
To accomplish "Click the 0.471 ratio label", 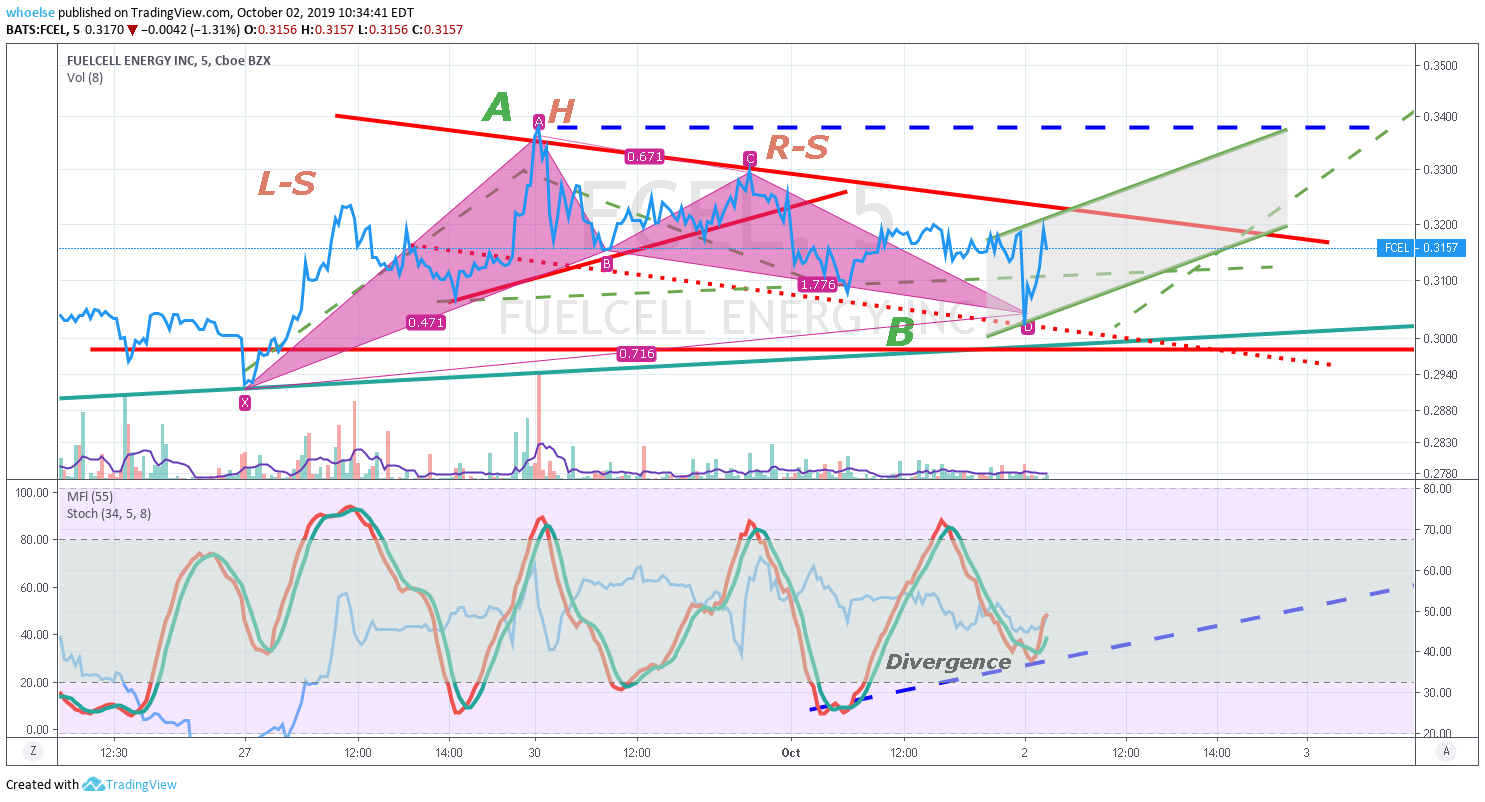I will click(425, 322).
